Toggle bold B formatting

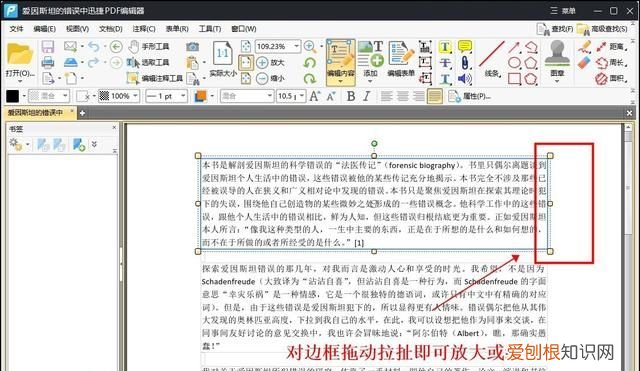click(351, 96)
